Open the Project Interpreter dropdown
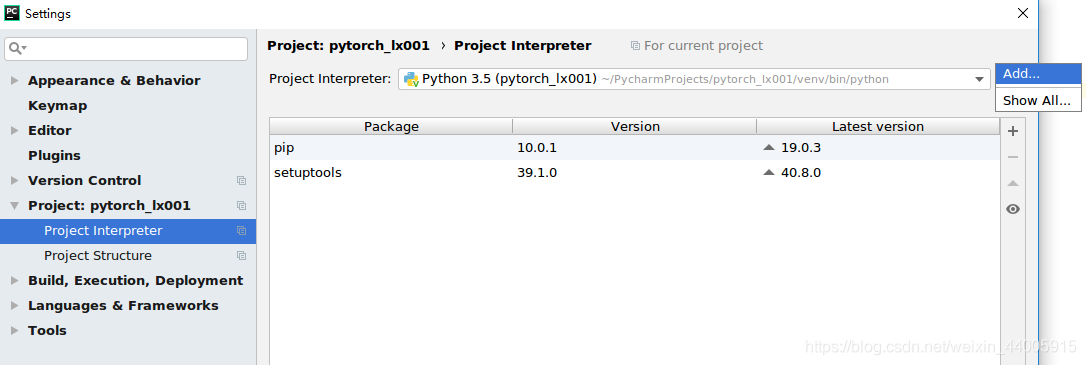 pyautogui.click(x=694, y=79)
